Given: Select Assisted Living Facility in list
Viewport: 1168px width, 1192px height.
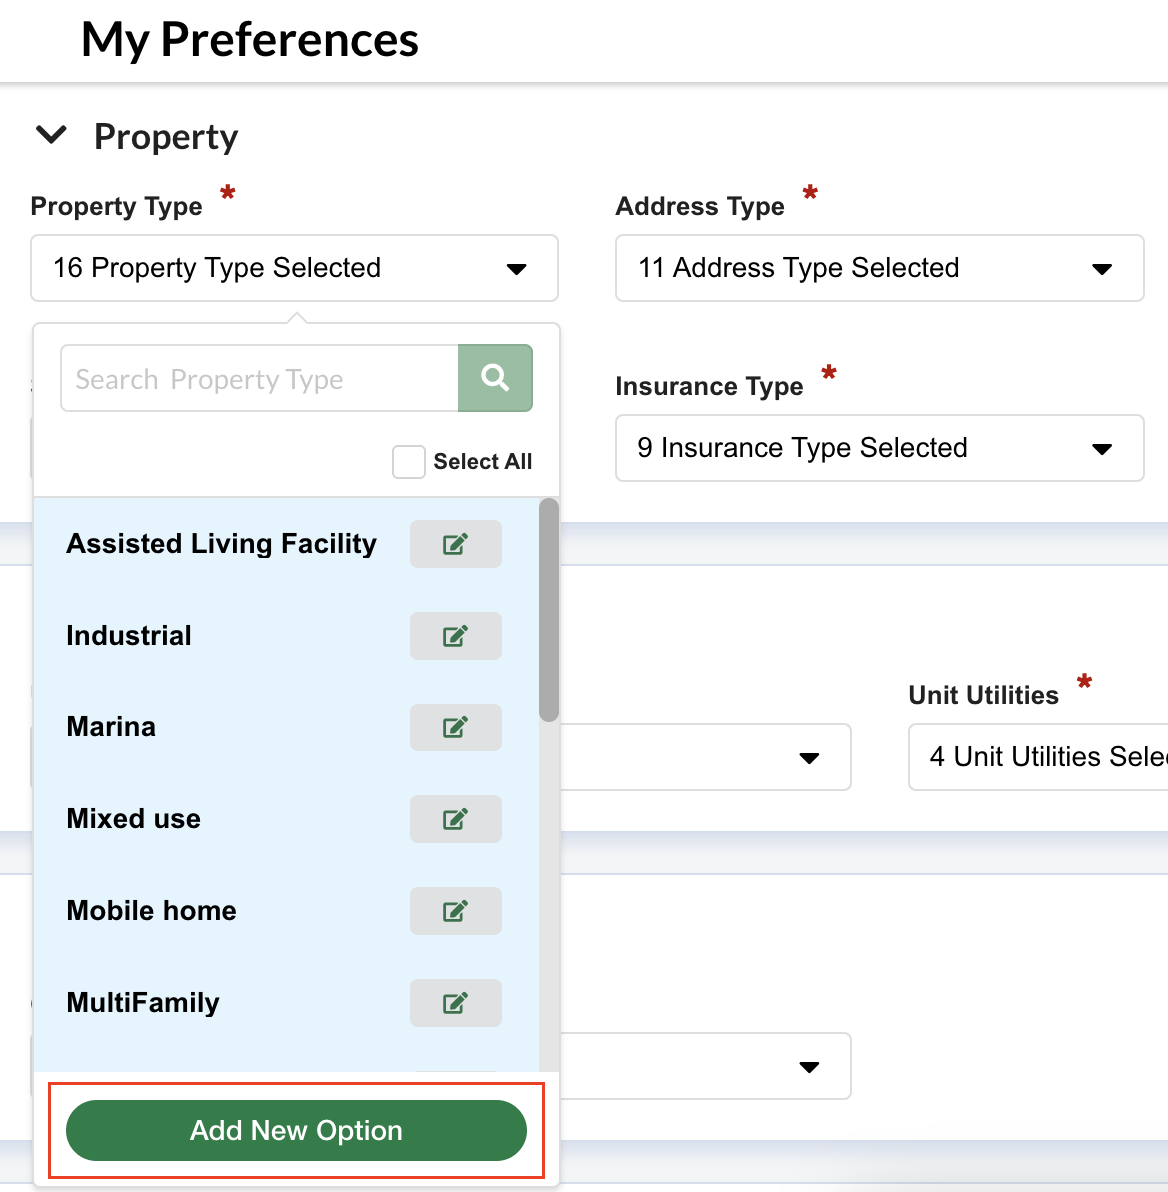Looking at the screenshot, I should tap(221, 544).
